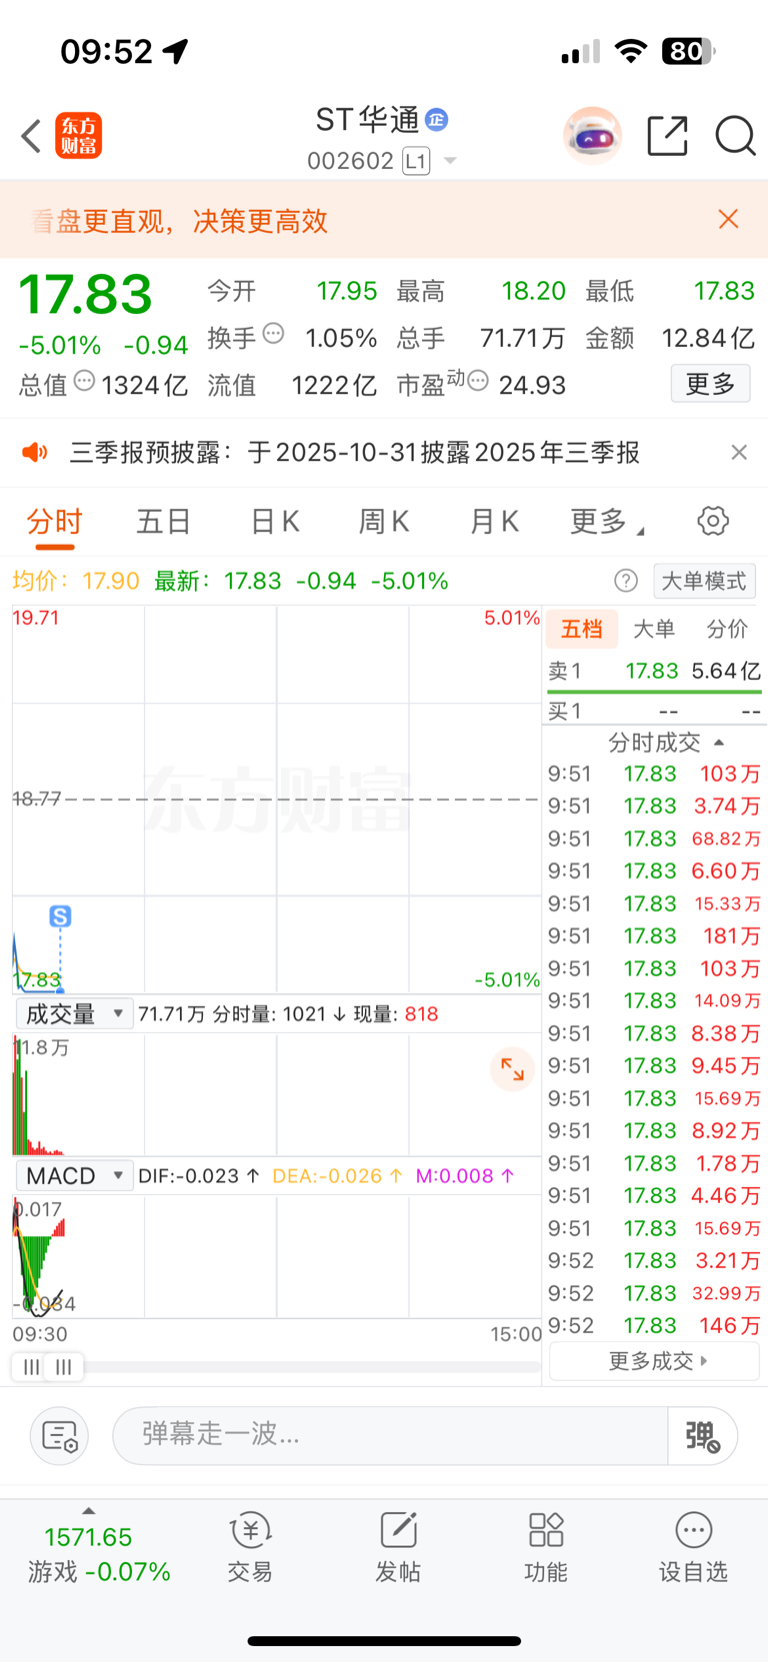This screenshot has height=1663, width=768.
Task: Select the 五档 tab
Action: 581,629
